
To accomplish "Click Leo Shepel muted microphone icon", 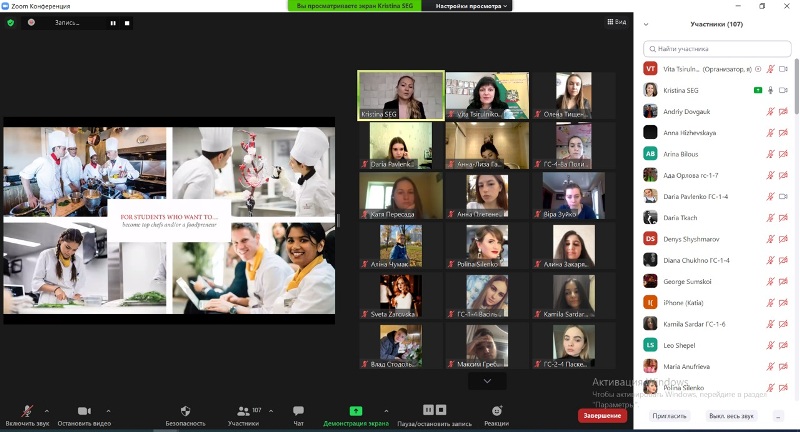I will (x=770, y=345).
